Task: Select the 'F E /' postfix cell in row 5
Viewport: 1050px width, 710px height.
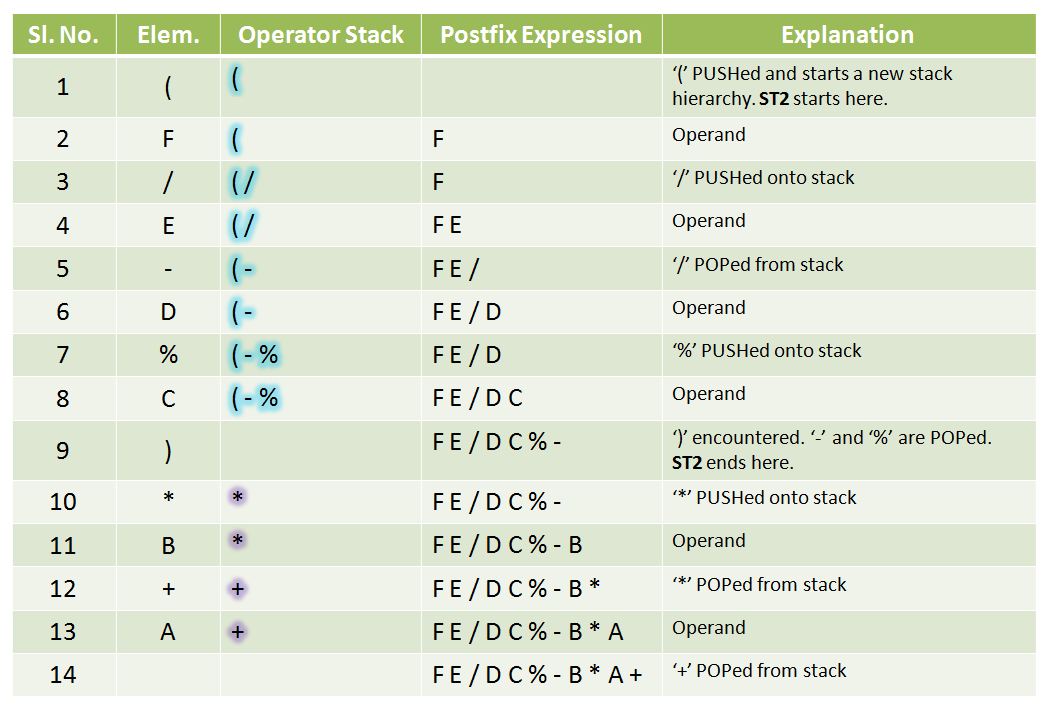Action: coord(455,269)
